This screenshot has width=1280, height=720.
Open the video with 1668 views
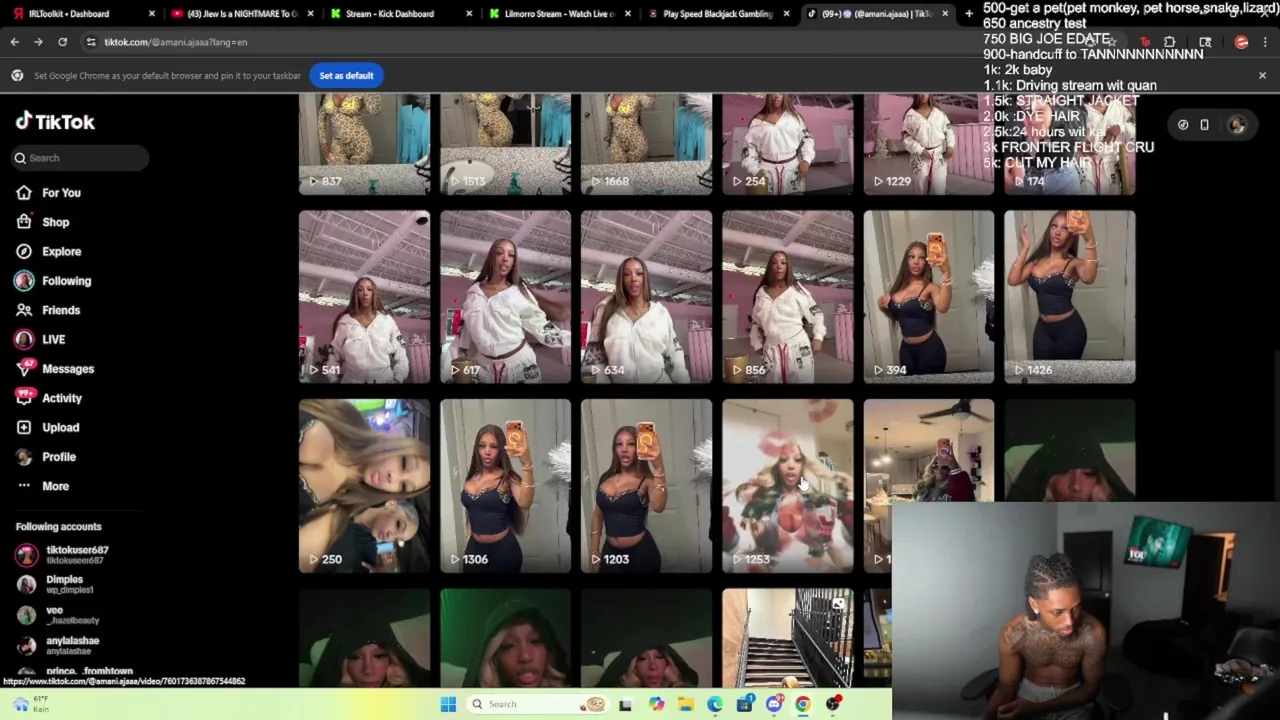coord(646,144)
